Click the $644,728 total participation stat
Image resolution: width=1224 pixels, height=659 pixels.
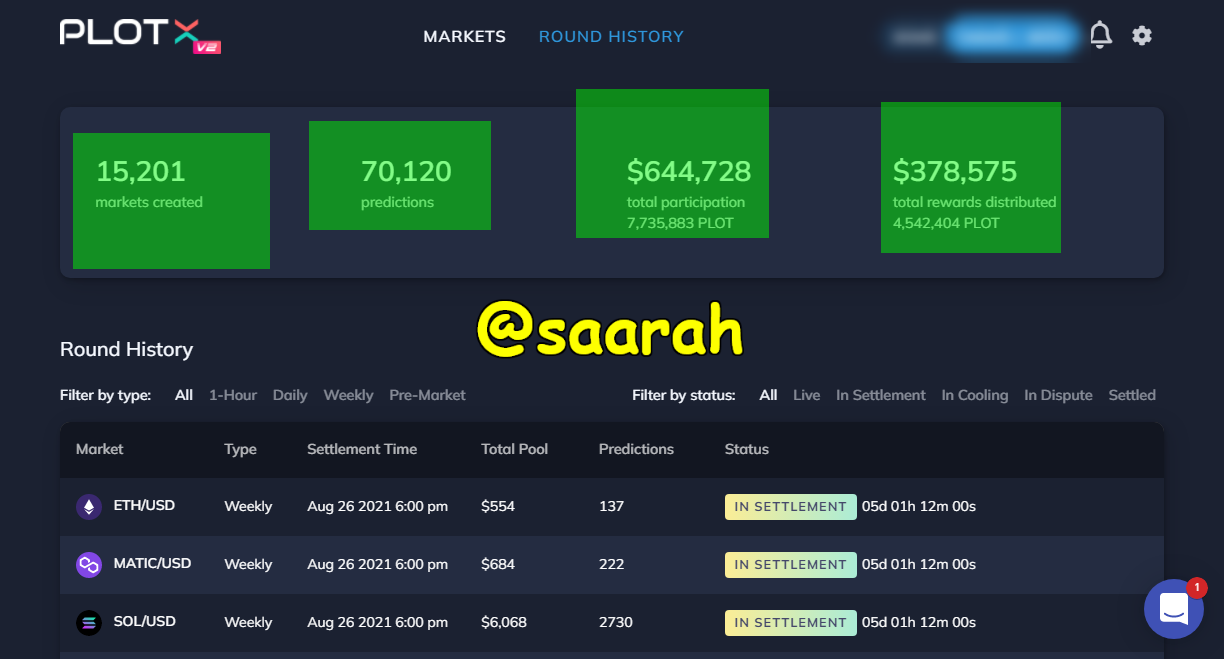(689, 194)
